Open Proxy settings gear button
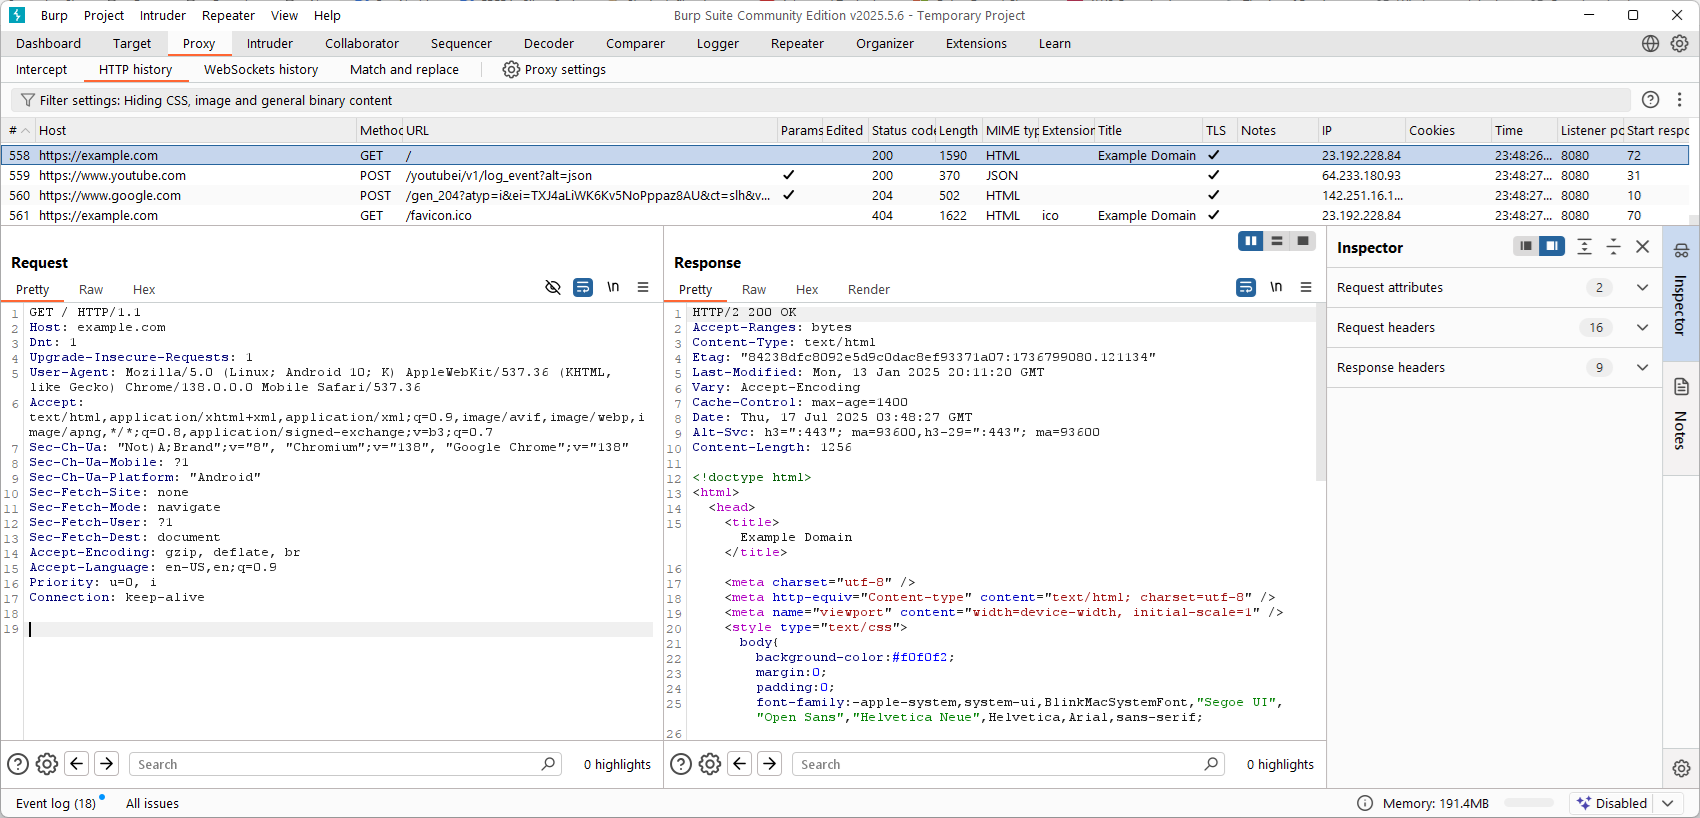 [x=554, y=69]
